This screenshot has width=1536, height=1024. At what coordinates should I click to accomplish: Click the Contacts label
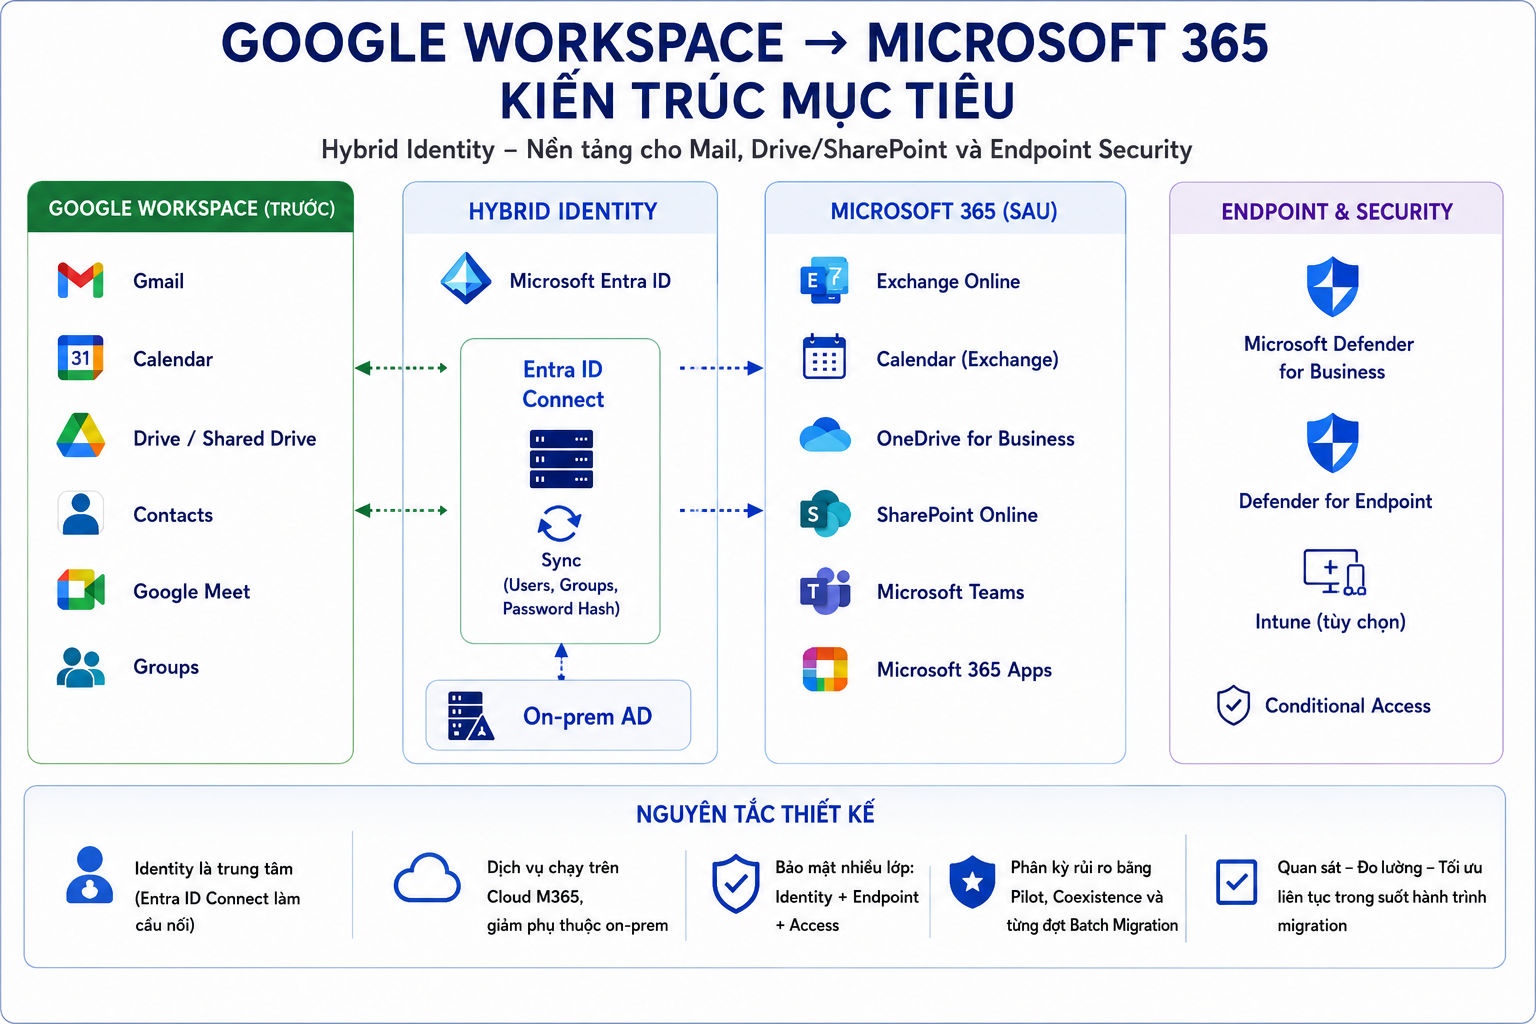[x=173, y=515]
